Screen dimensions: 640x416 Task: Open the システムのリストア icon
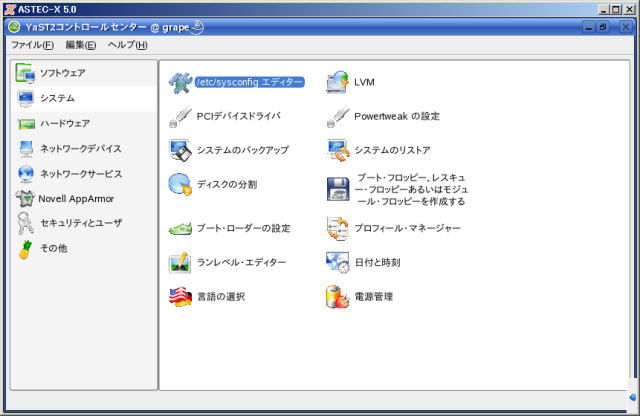pyautogui.click(x=337, y=150)
